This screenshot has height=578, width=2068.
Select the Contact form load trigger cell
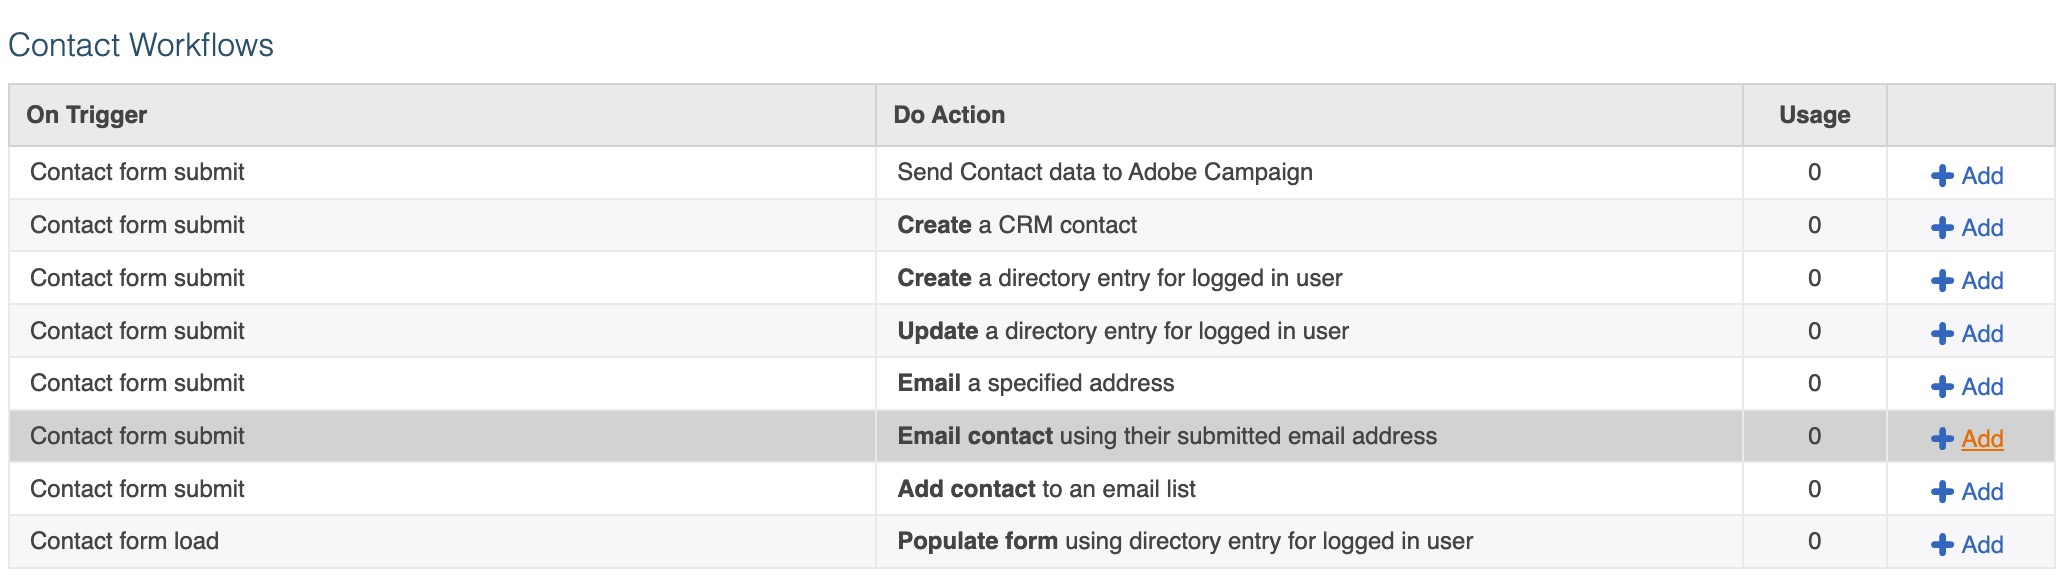point(442,542)
